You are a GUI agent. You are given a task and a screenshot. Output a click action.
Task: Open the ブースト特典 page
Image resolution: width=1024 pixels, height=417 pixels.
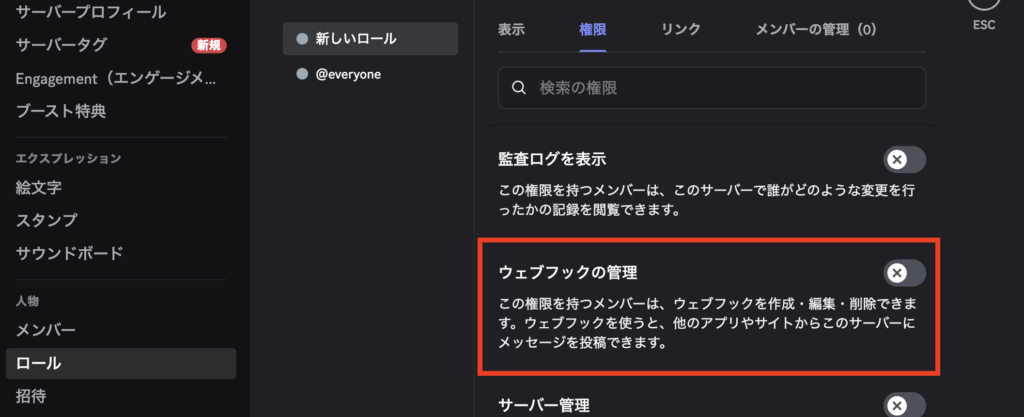tap(61, 111)
